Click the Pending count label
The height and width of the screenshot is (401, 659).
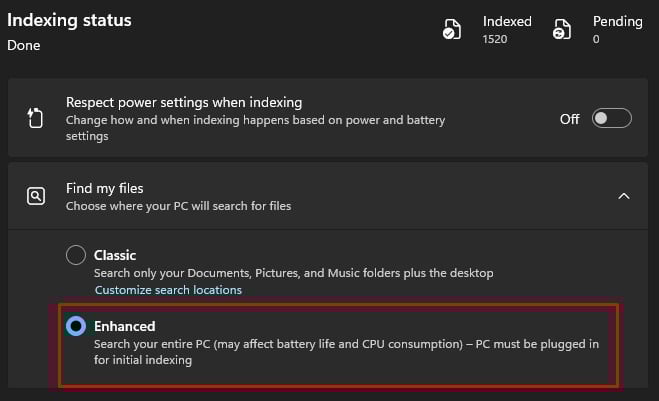(617, 21)
